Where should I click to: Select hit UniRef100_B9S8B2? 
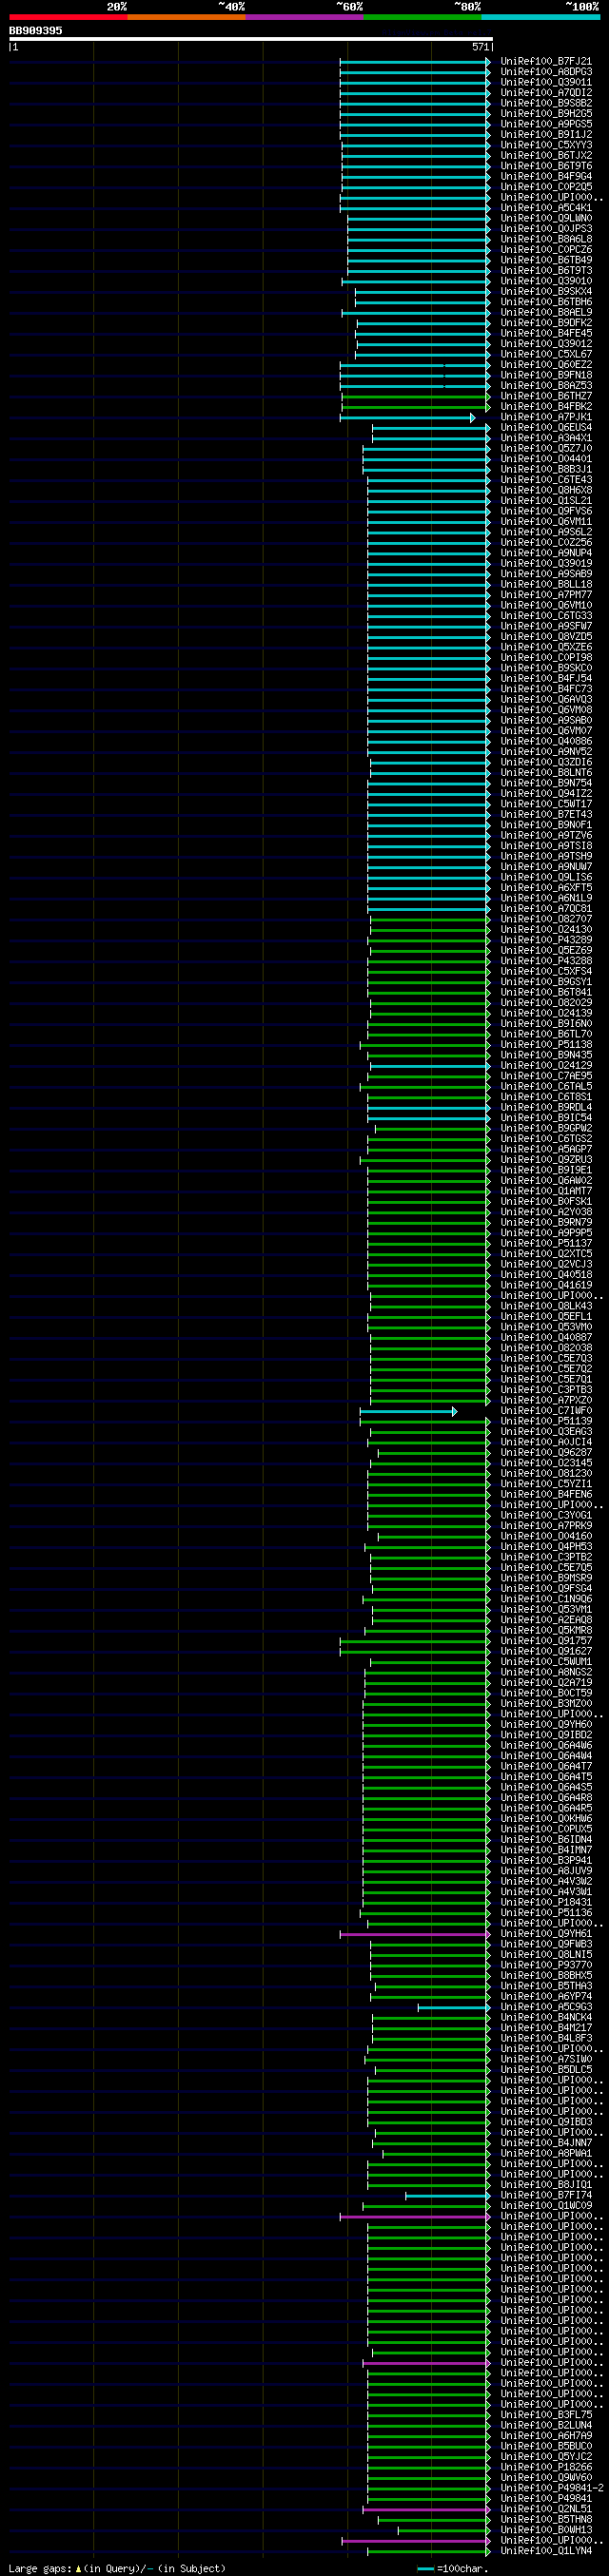[546, 103]
